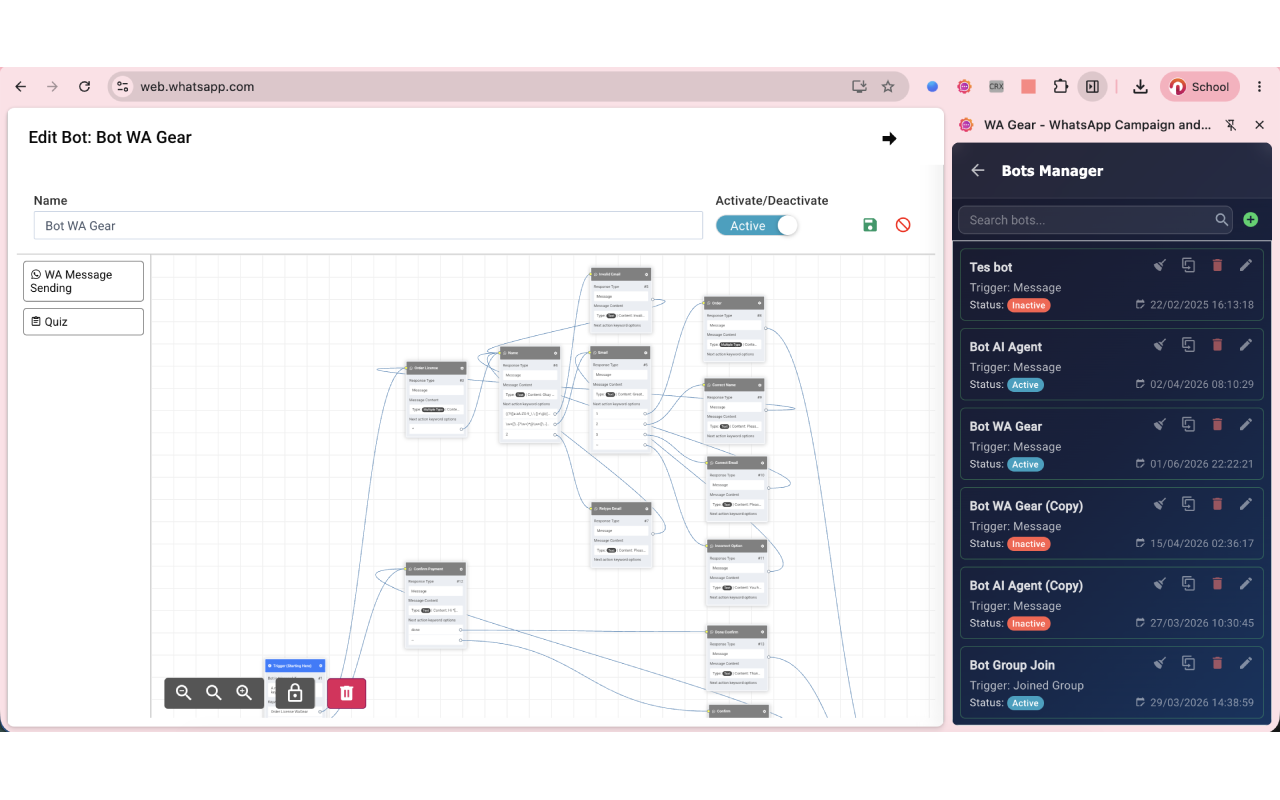Edit Bot WA Gear (Copy)
Screen dimensions: 1280x800
pyautogui.click(x=1245, y=504)
